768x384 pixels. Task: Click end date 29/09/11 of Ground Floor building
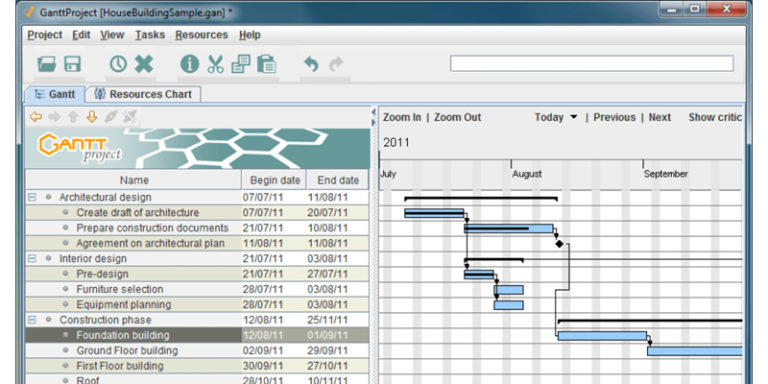(328, 351)
